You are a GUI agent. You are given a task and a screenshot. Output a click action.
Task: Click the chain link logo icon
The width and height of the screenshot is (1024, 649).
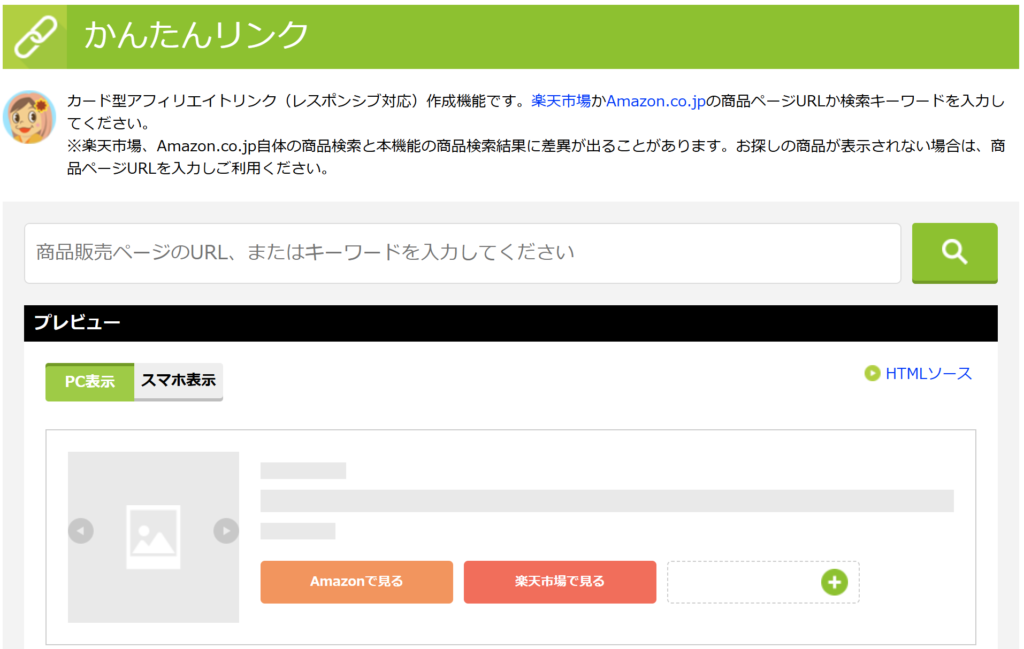pyautogui.click(x=34, y=37)
